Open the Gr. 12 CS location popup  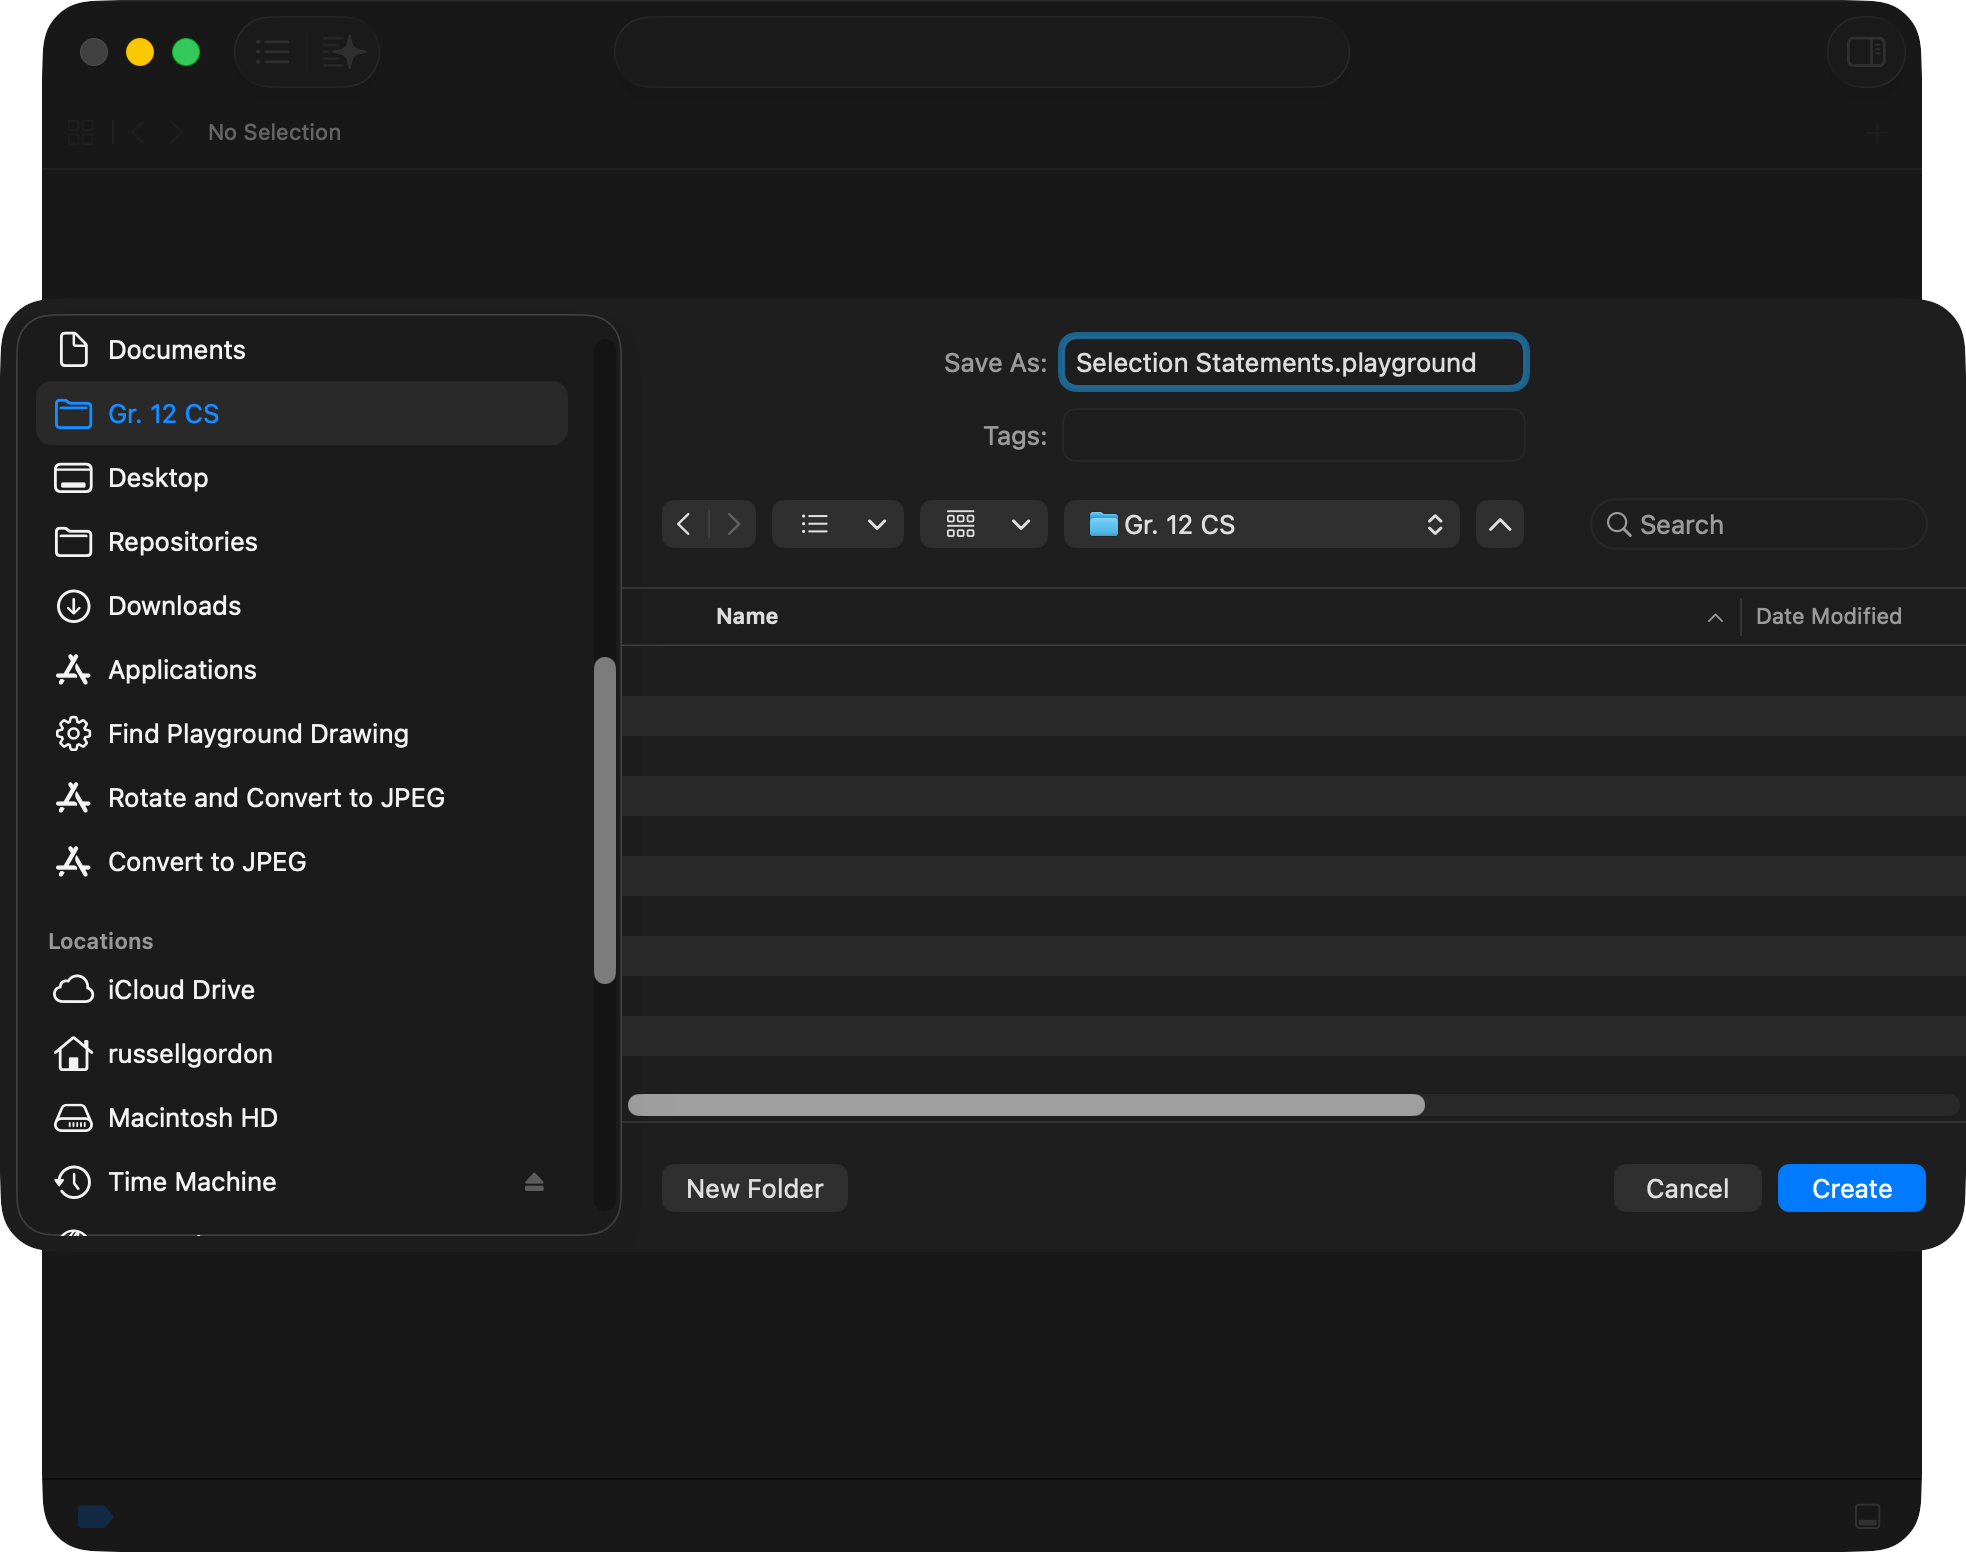click(x=1261, y=524)
